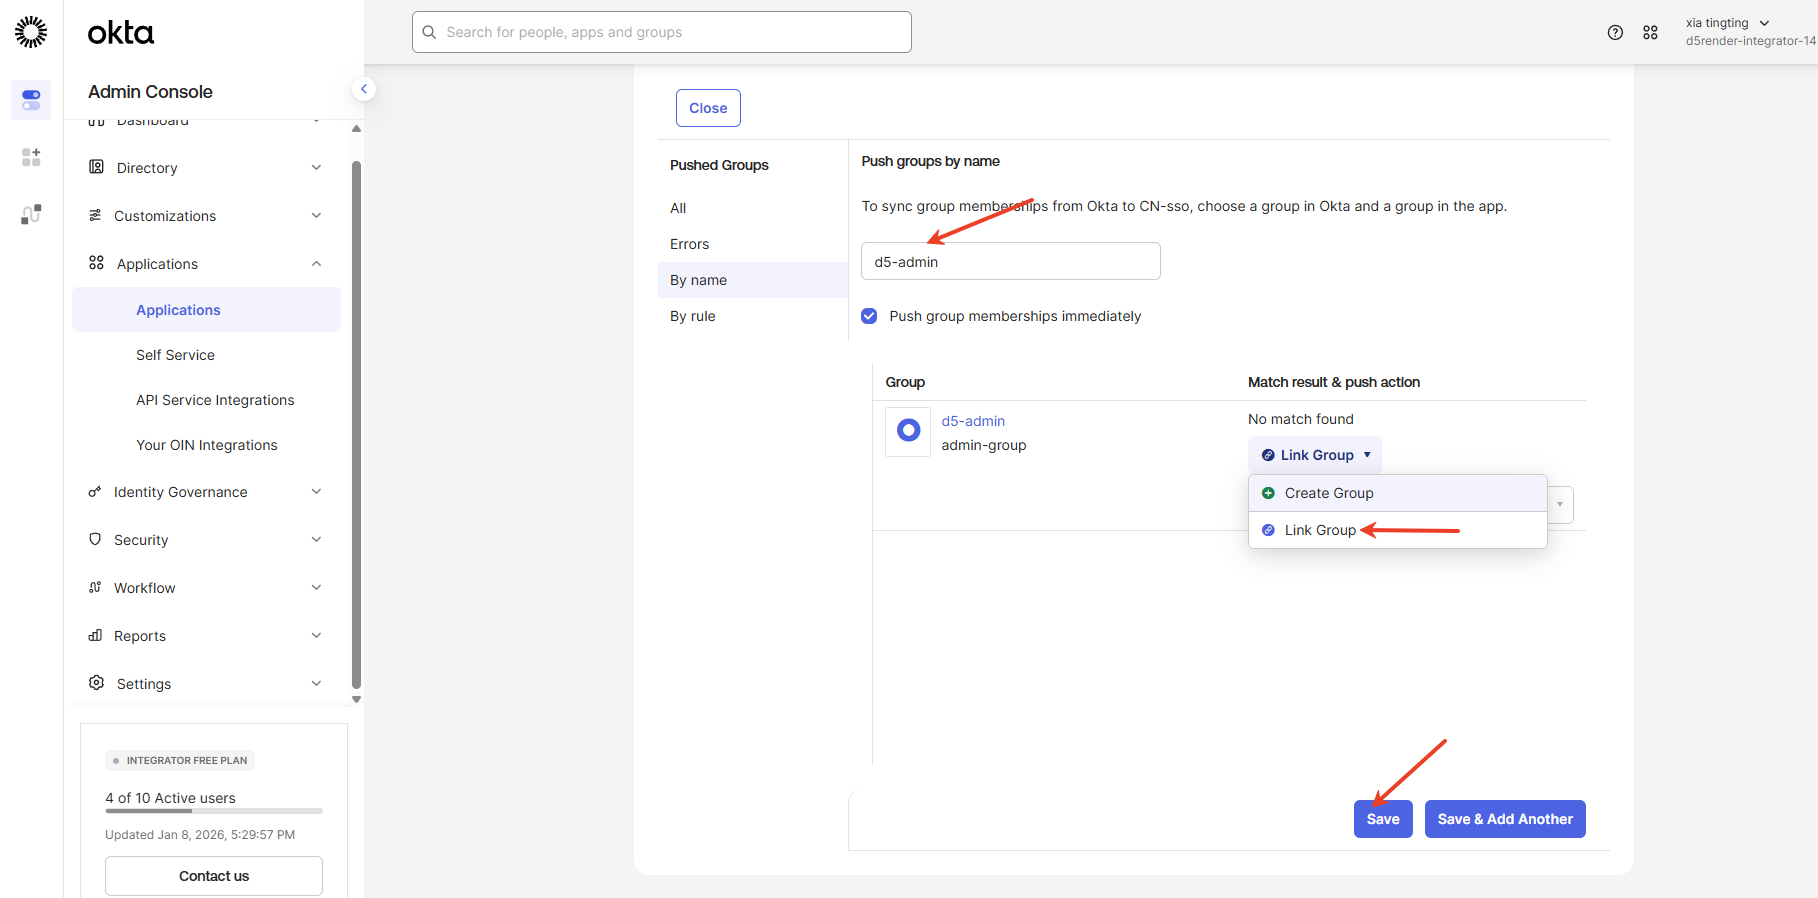The image size is (1818, 898).
Task: Open the d5-admin group link
Action: [x=973, y=421]
